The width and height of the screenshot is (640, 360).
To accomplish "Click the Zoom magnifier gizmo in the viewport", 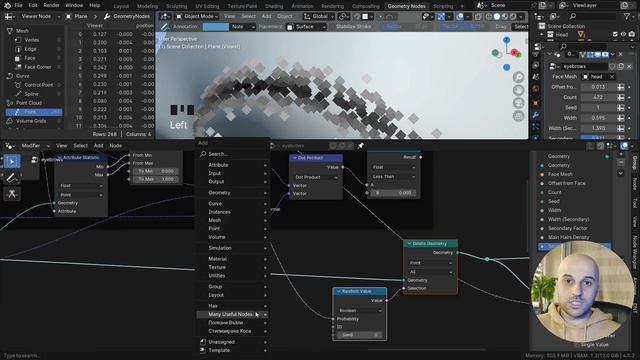I will (x=518, y=77).
